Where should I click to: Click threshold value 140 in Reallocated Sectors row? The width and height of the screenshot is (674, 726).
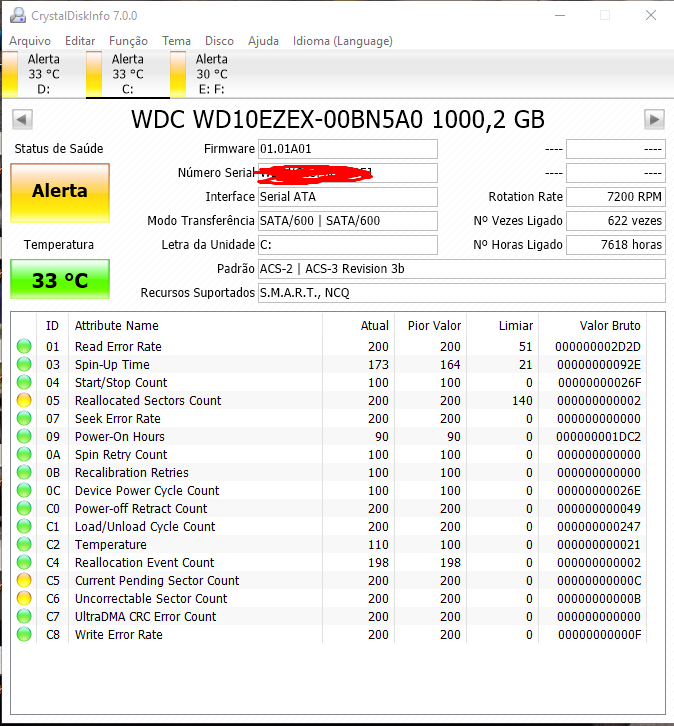[522, 401]
